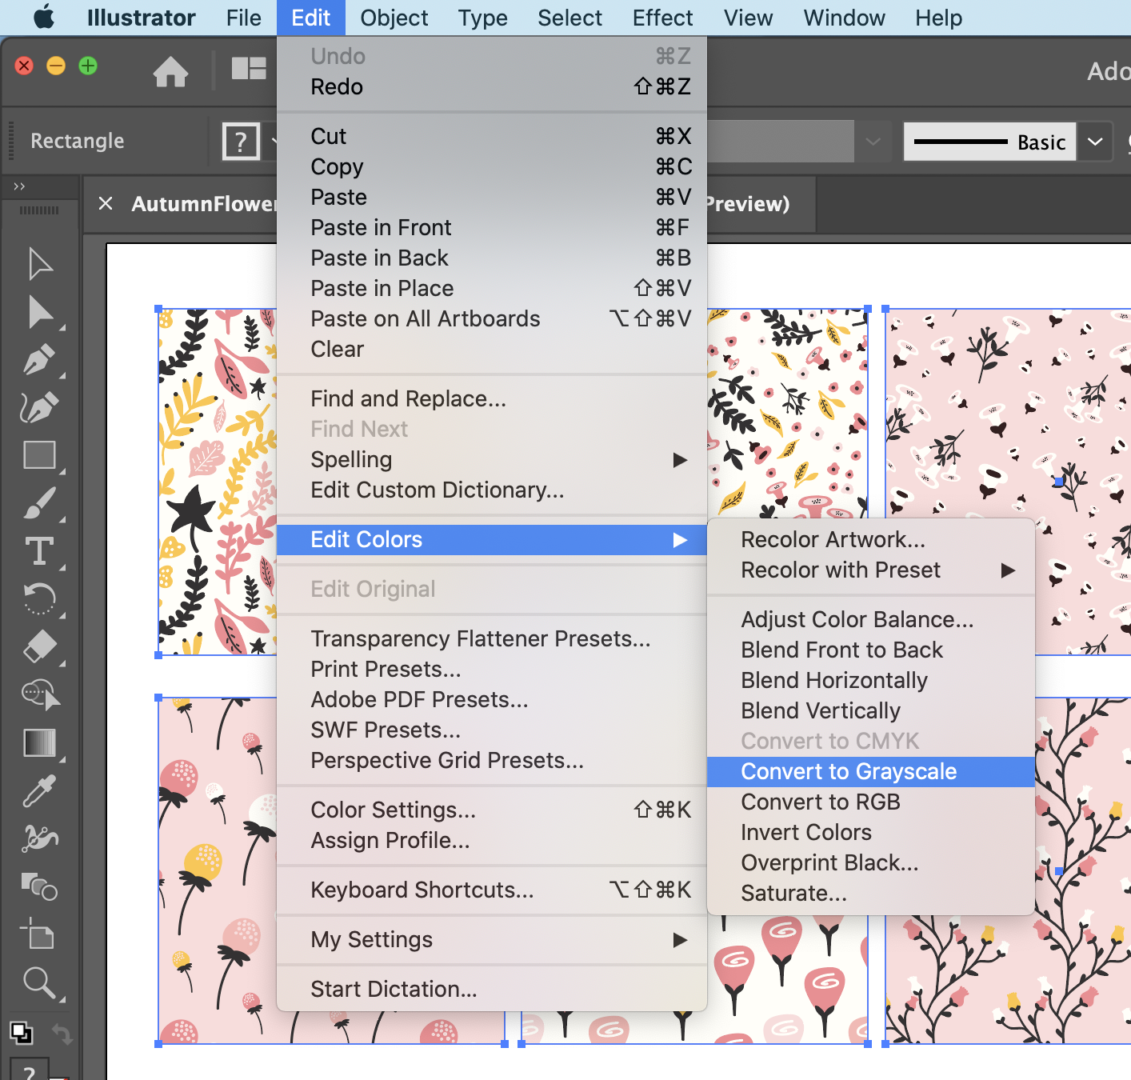Choose the Eraser tool
Screen dimensions: 1131x1080
pyautogui.click(x=39, y=647)
